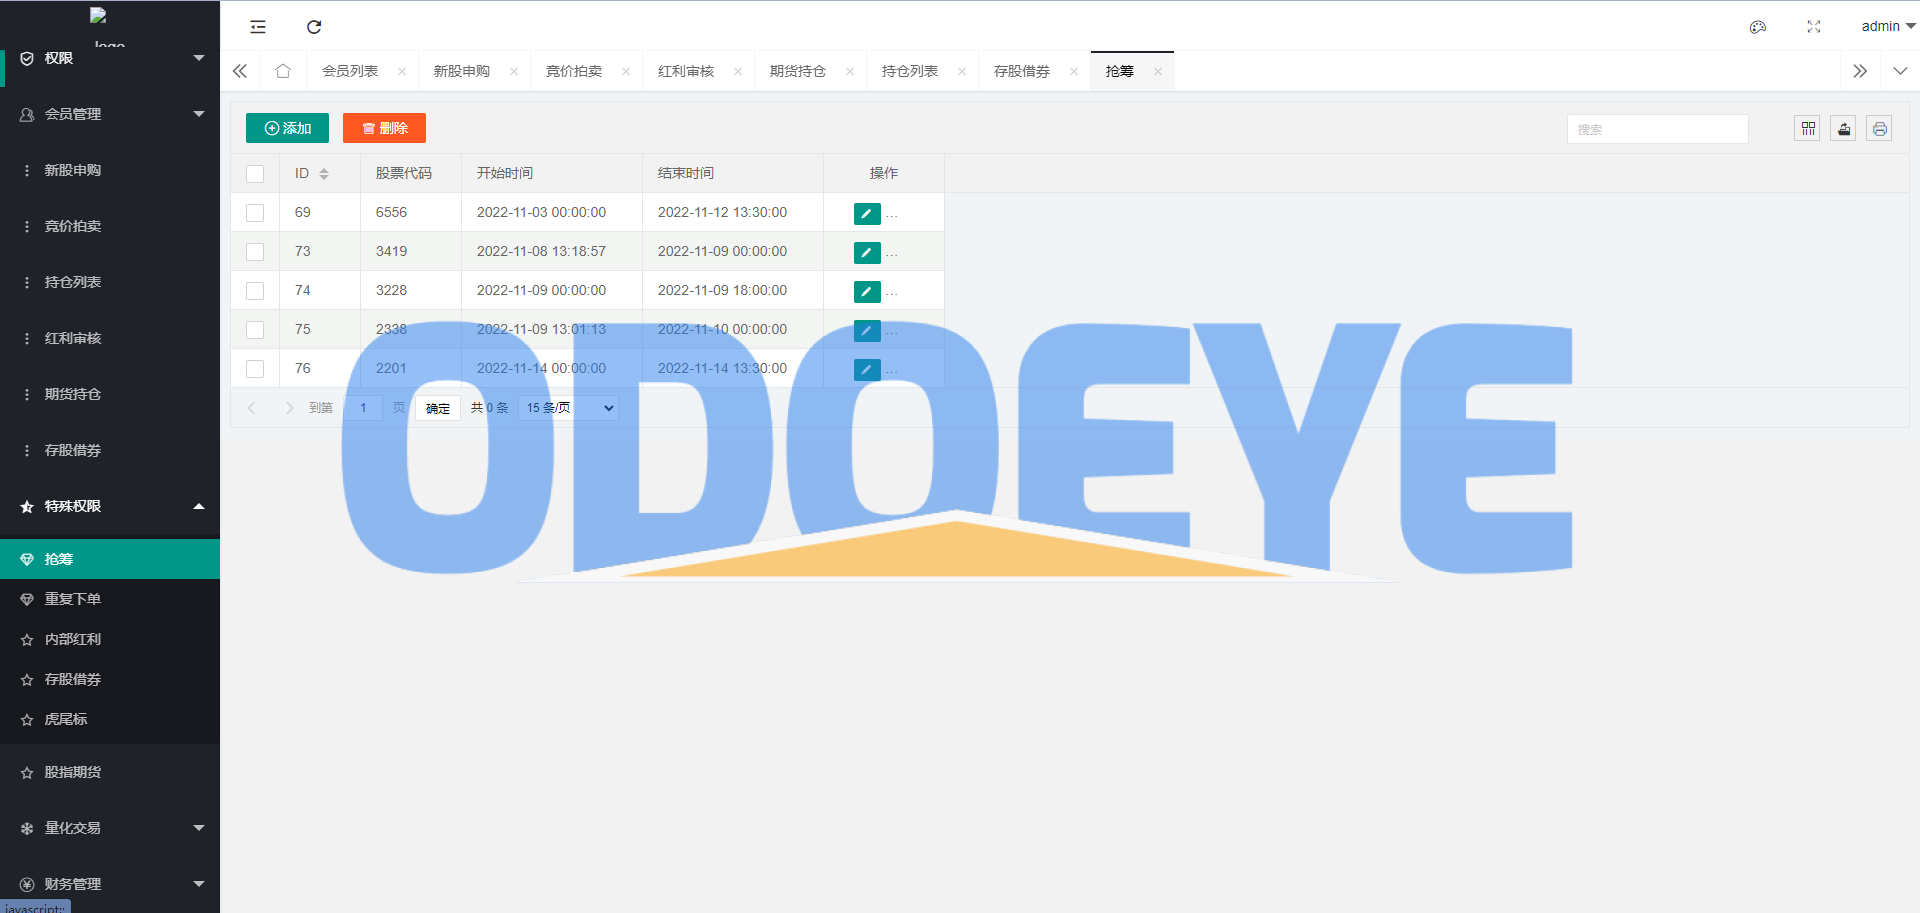
Task: Open the theme palette icon
Action: tap(1758, 27)
